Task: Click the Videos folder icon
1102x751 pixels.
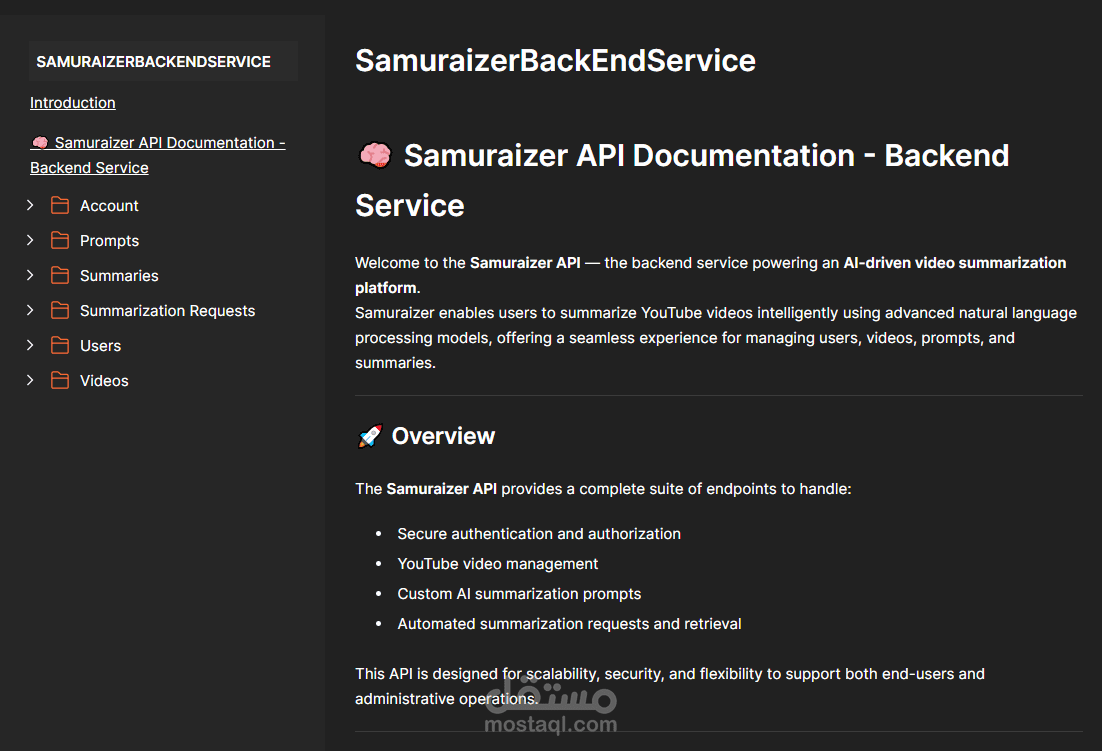Action: click(x=60, y=381)
